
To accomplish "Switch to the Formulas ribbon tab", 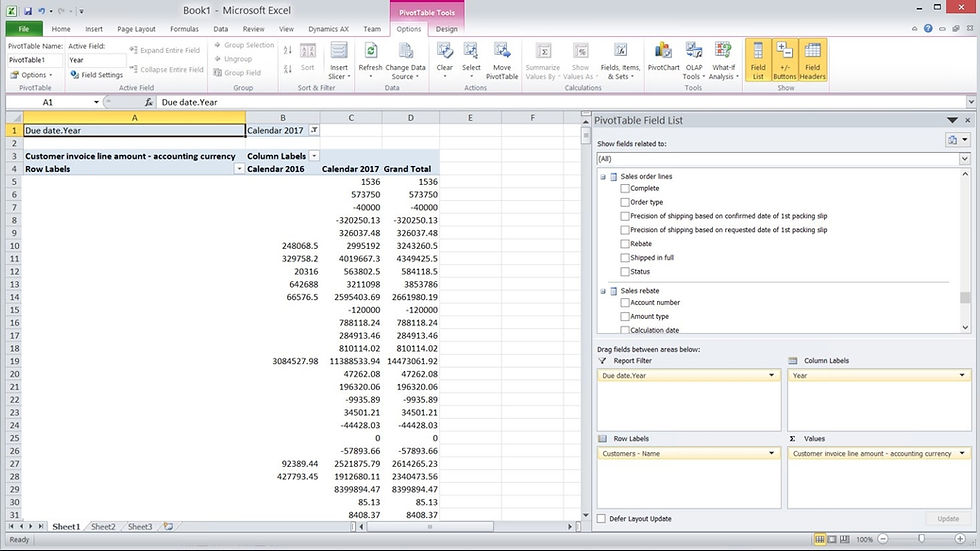I will [x=184, y=29].
